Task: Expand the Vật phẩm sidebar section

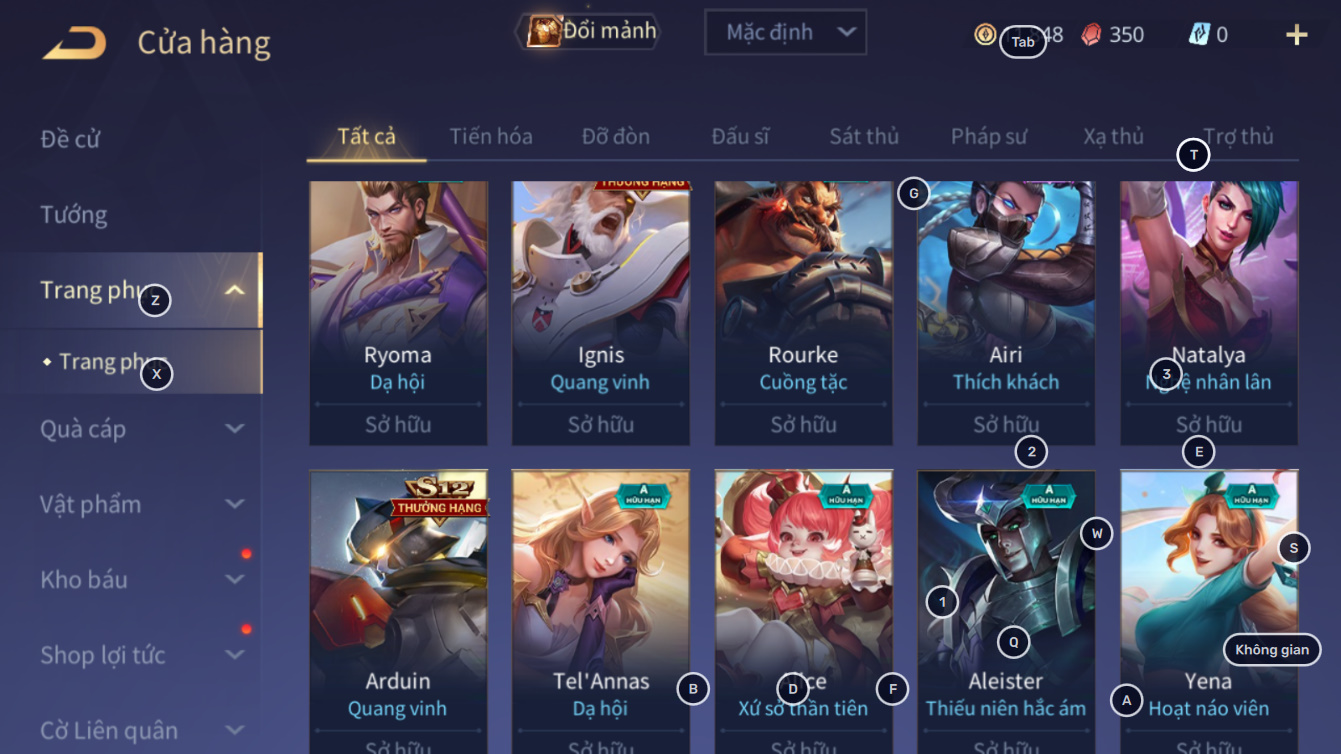Action: click(234, 504)
